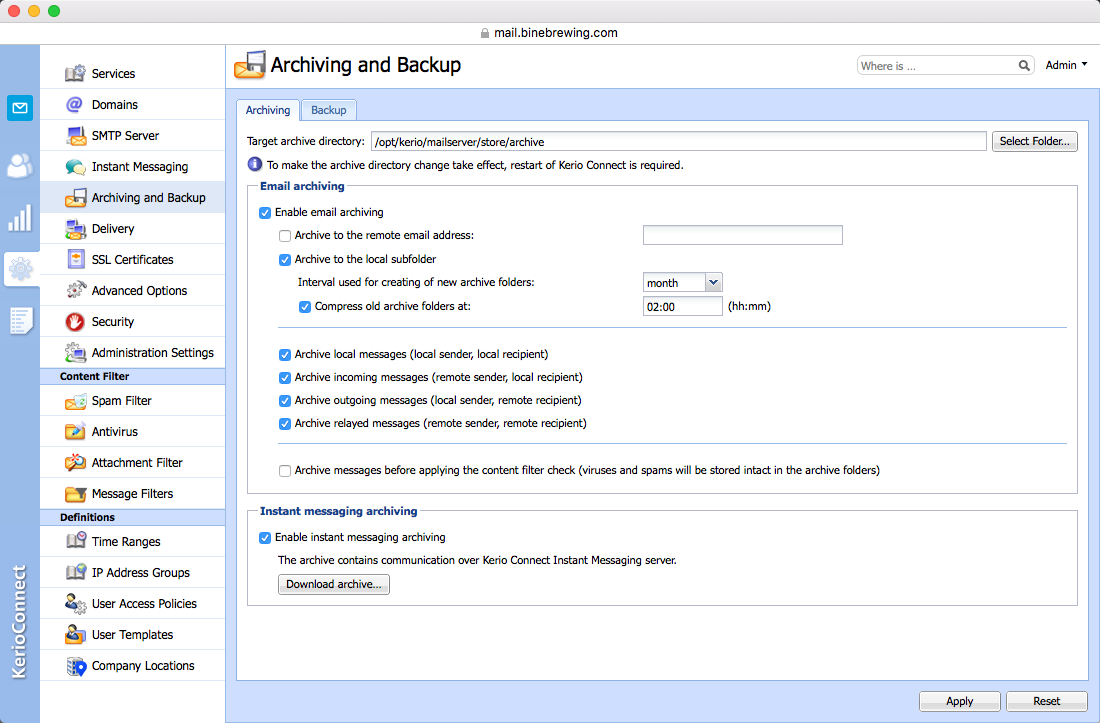Image resolution: width=1100 pixels, height=723 pixels.
Task: Open the Services menu item label
Action: pos(113,74)
